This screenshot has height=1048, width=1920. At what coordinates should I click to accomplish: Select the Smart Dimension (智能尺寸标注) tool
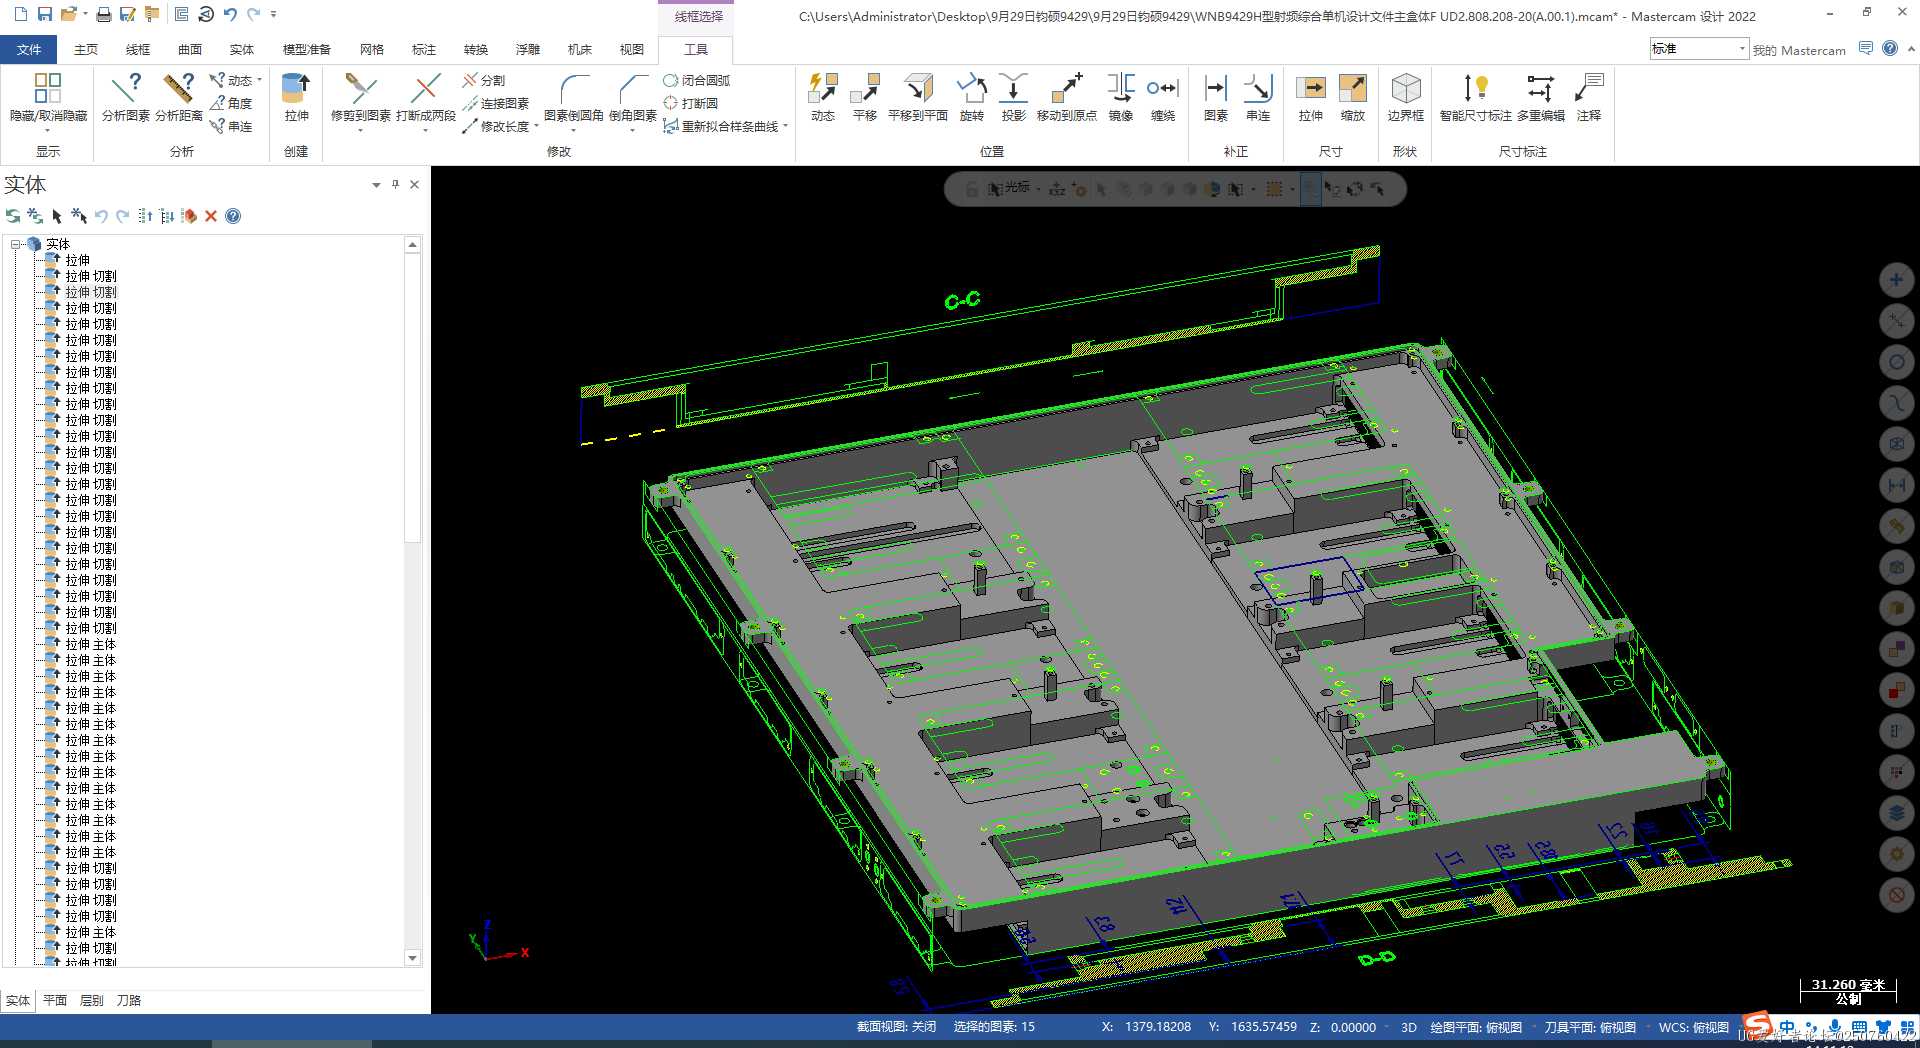tap(1476, 97)
